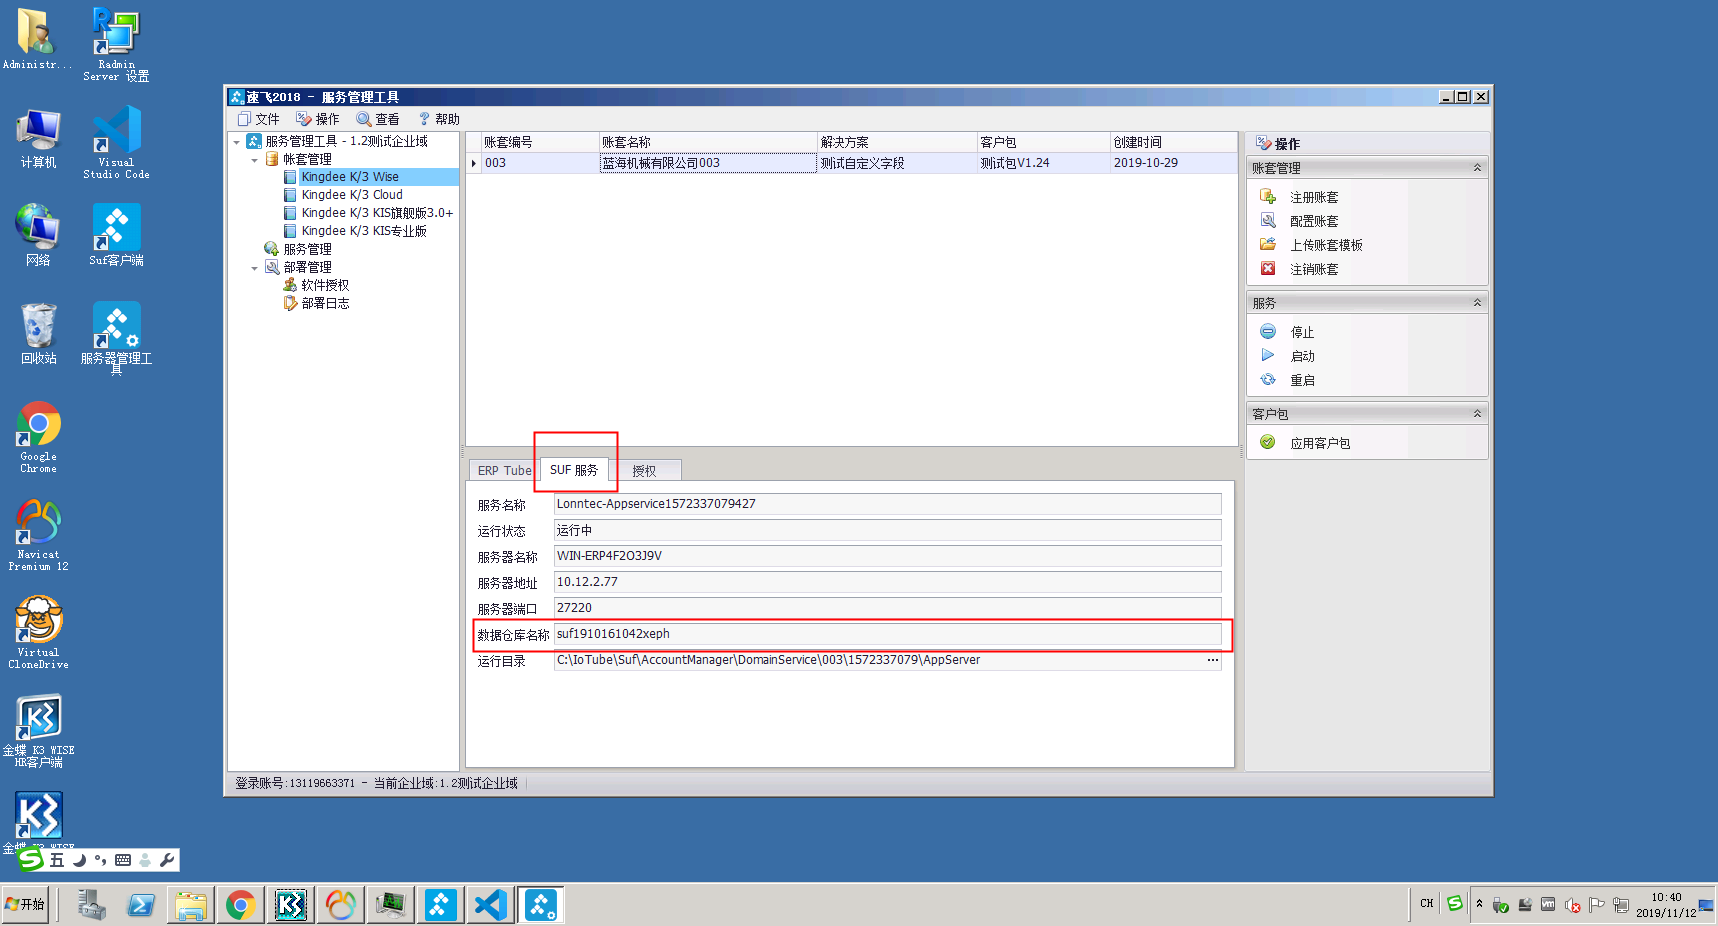This screenshot has width=1718, height=926.
Task: Click PowerShell icon in the taskbar
Action: [140, 905]
